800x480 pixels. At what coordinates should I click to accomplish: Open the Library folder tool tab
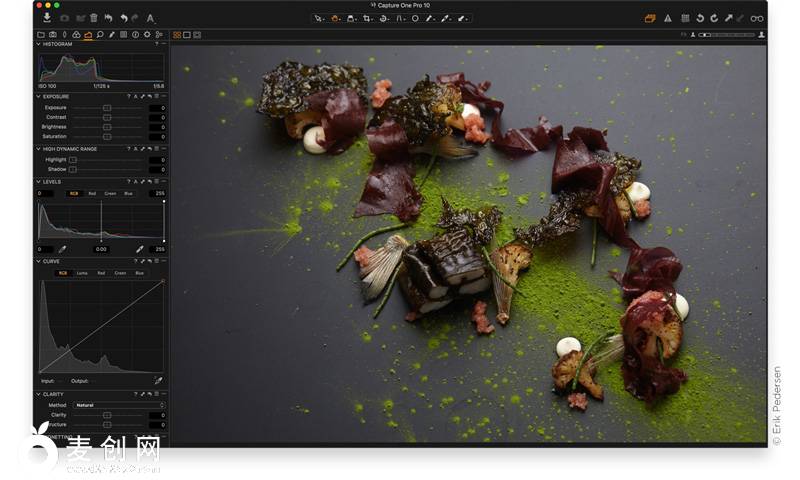[41, 35]
